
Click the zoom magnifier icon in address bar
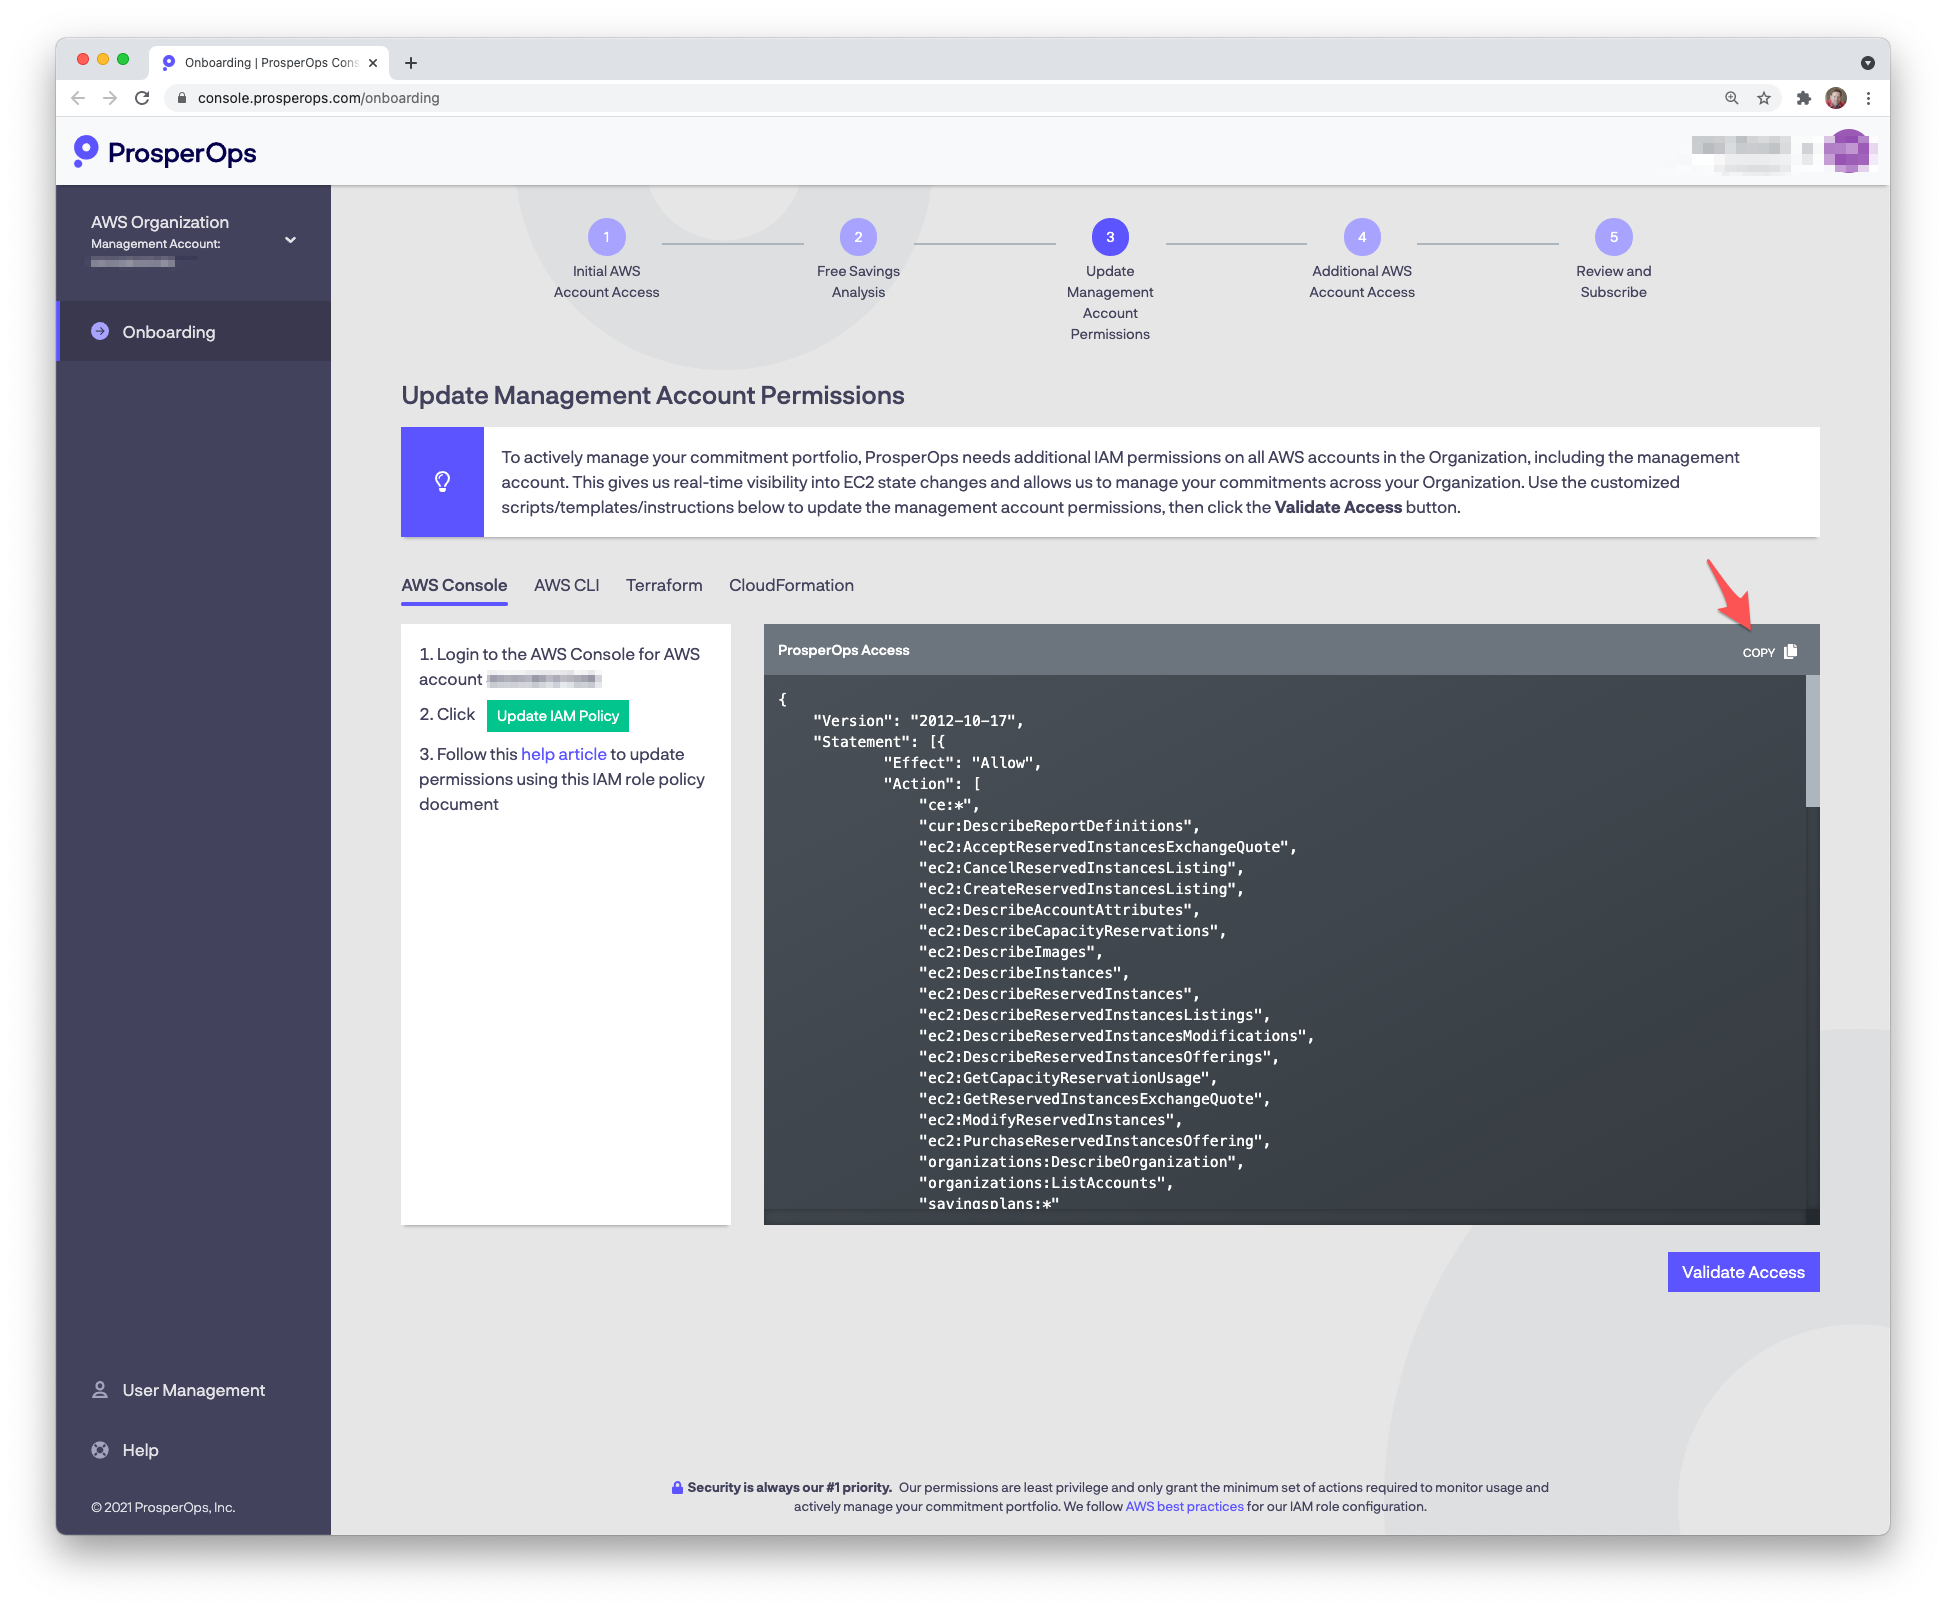1732,98
